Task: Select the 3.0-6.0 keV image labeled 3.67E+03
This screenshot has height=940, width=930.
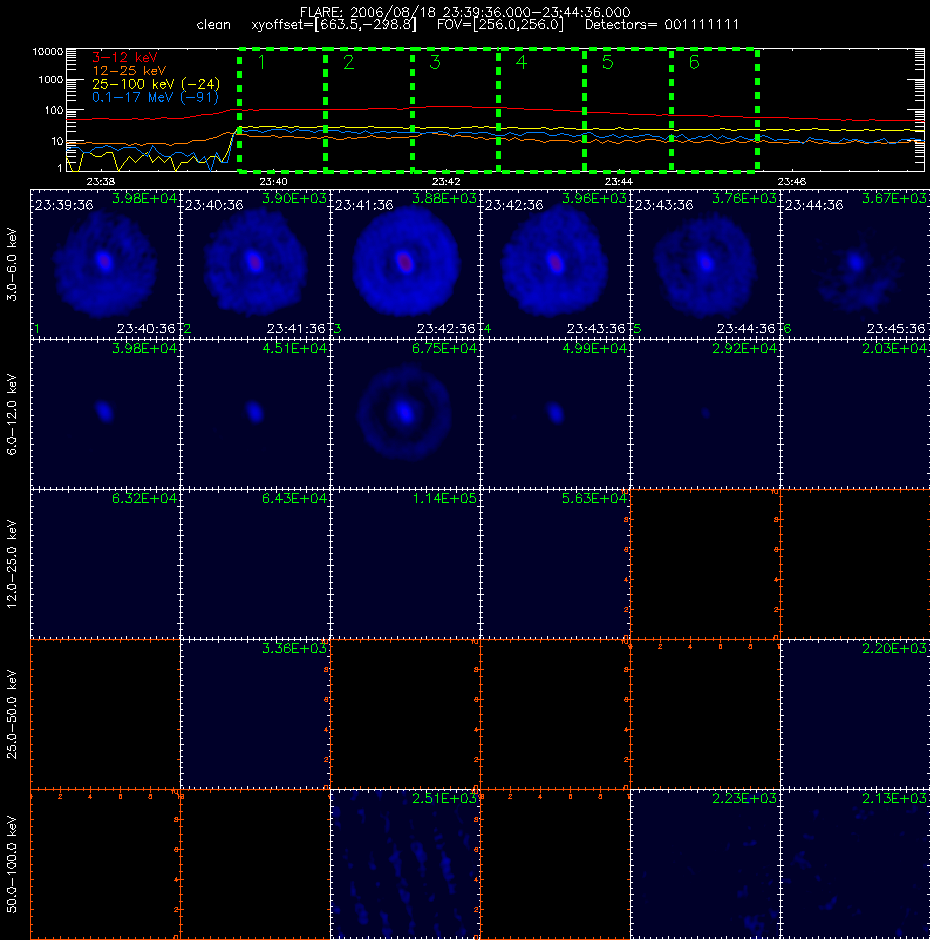Action: pos(856,264)
